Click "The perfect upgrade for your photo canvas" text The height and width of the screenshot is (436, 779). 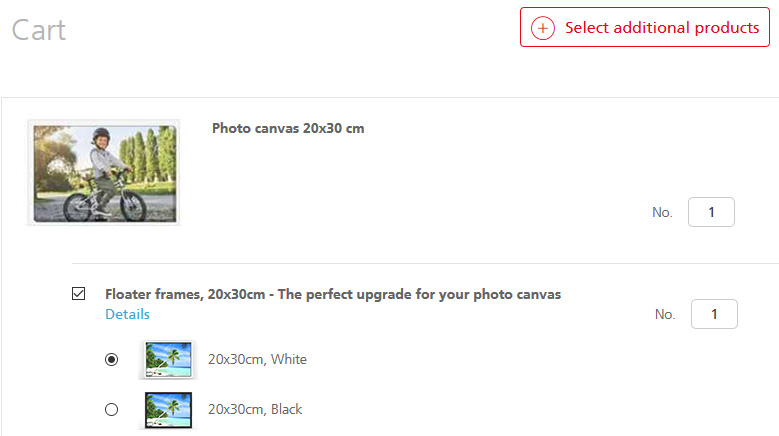(419, 294)
